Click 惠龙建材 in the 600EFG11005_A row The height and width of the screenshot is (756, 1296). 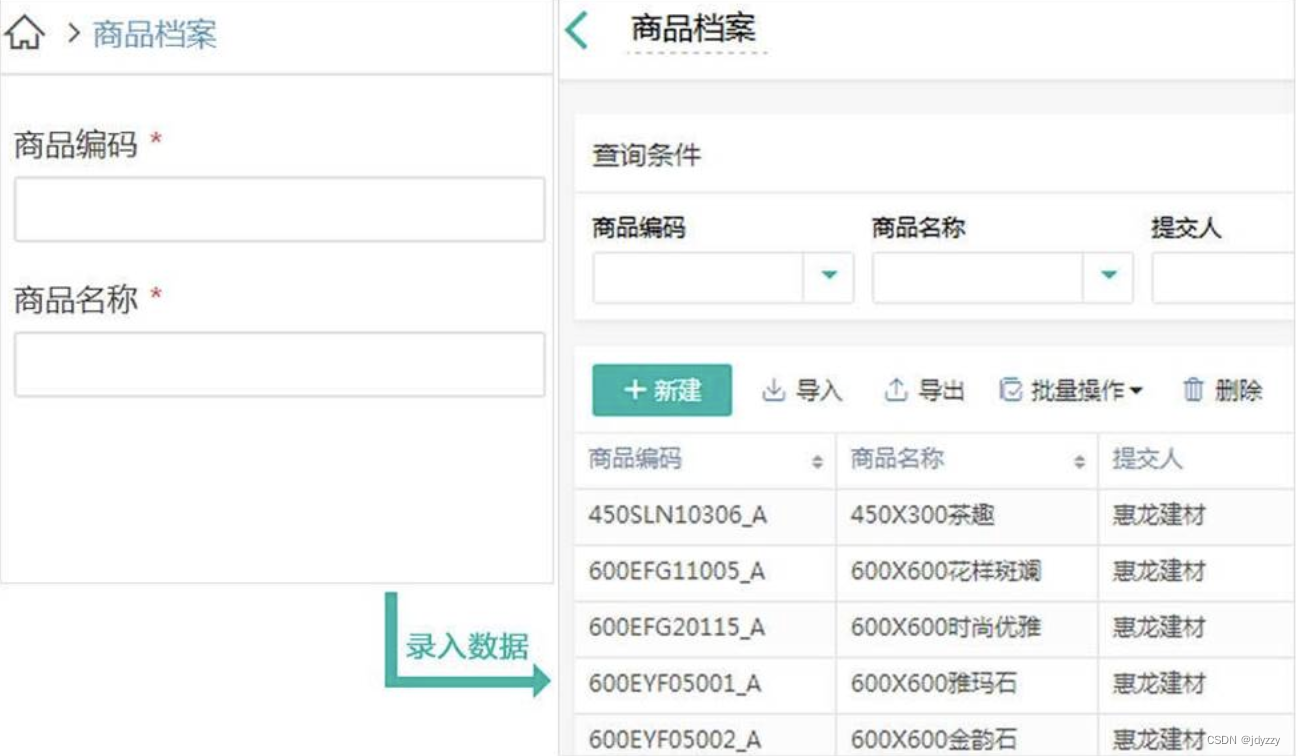pos(1159,572)
